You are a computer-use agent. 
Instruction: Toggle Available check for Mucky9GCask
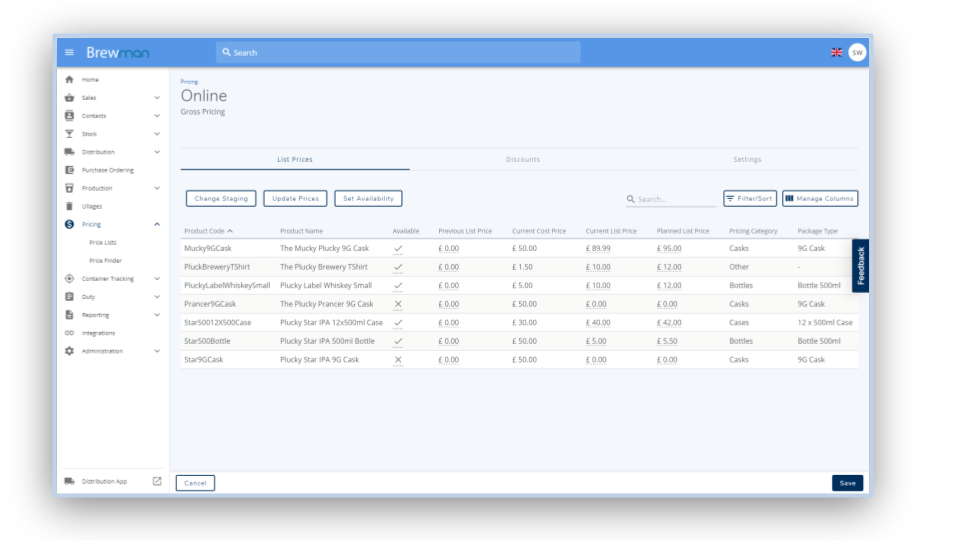[x=398, y=249]
